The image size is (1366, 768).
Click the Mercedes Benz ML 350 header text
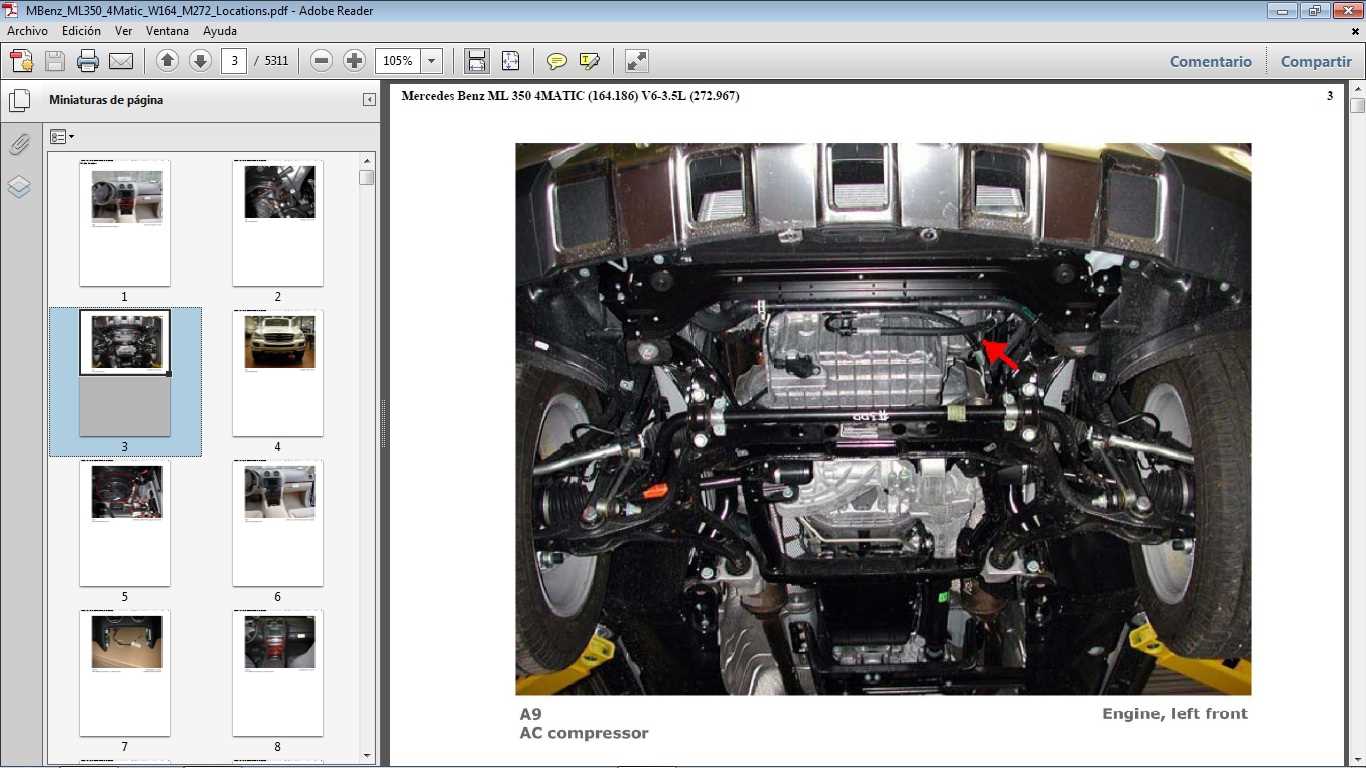point(570,96)
